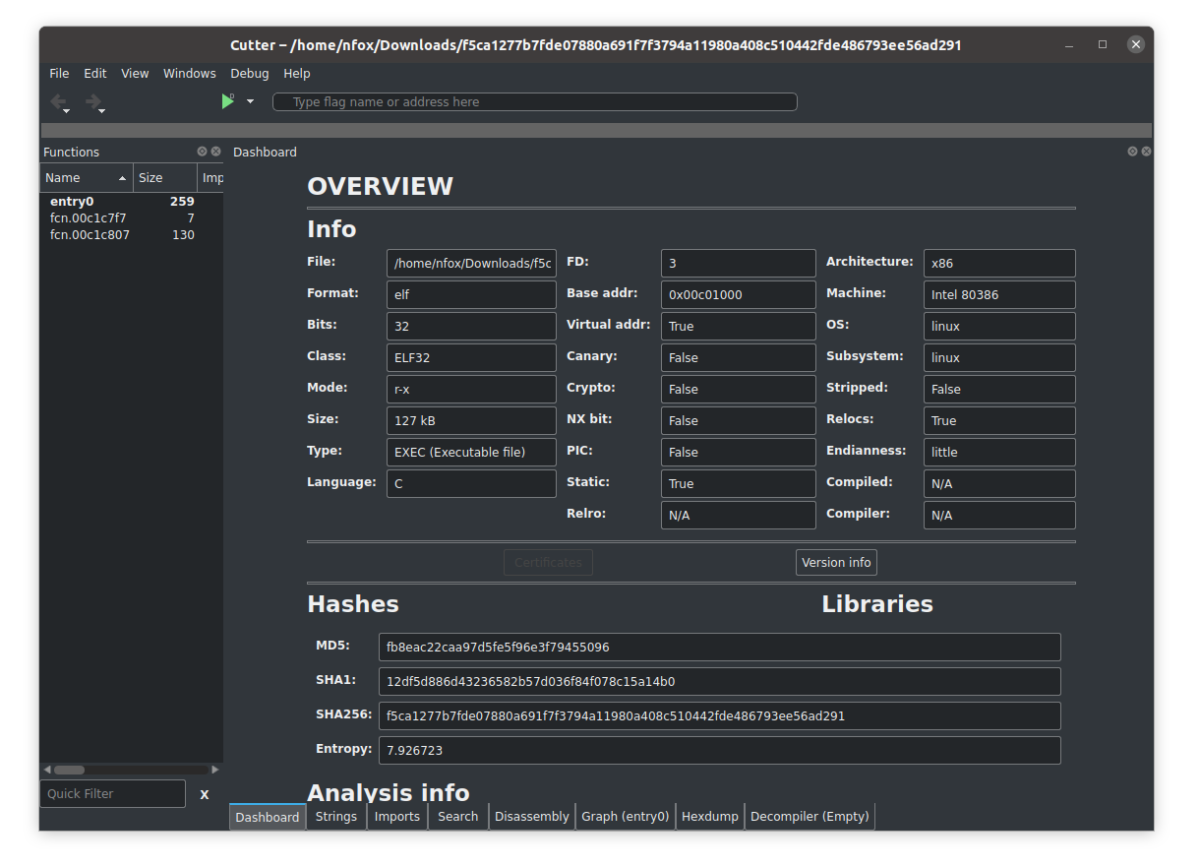Open the debug configuration dropdown arrow
The height and width of the screenshot is (867, 1200).
[x=249, y=102]
